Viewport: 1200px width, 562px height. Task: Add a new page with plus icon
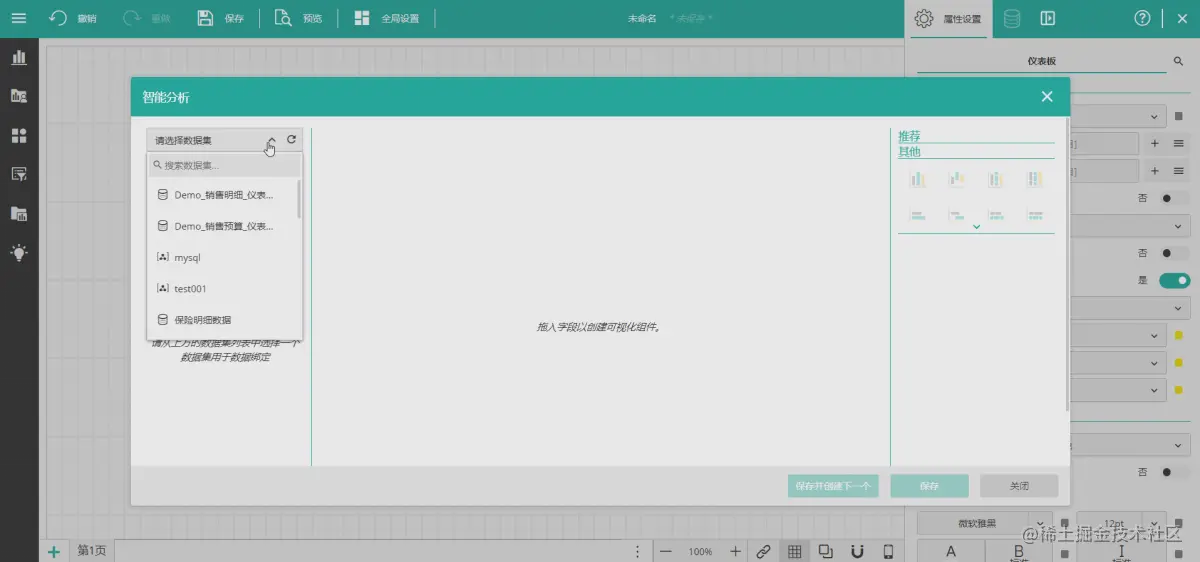click(53, 551)
